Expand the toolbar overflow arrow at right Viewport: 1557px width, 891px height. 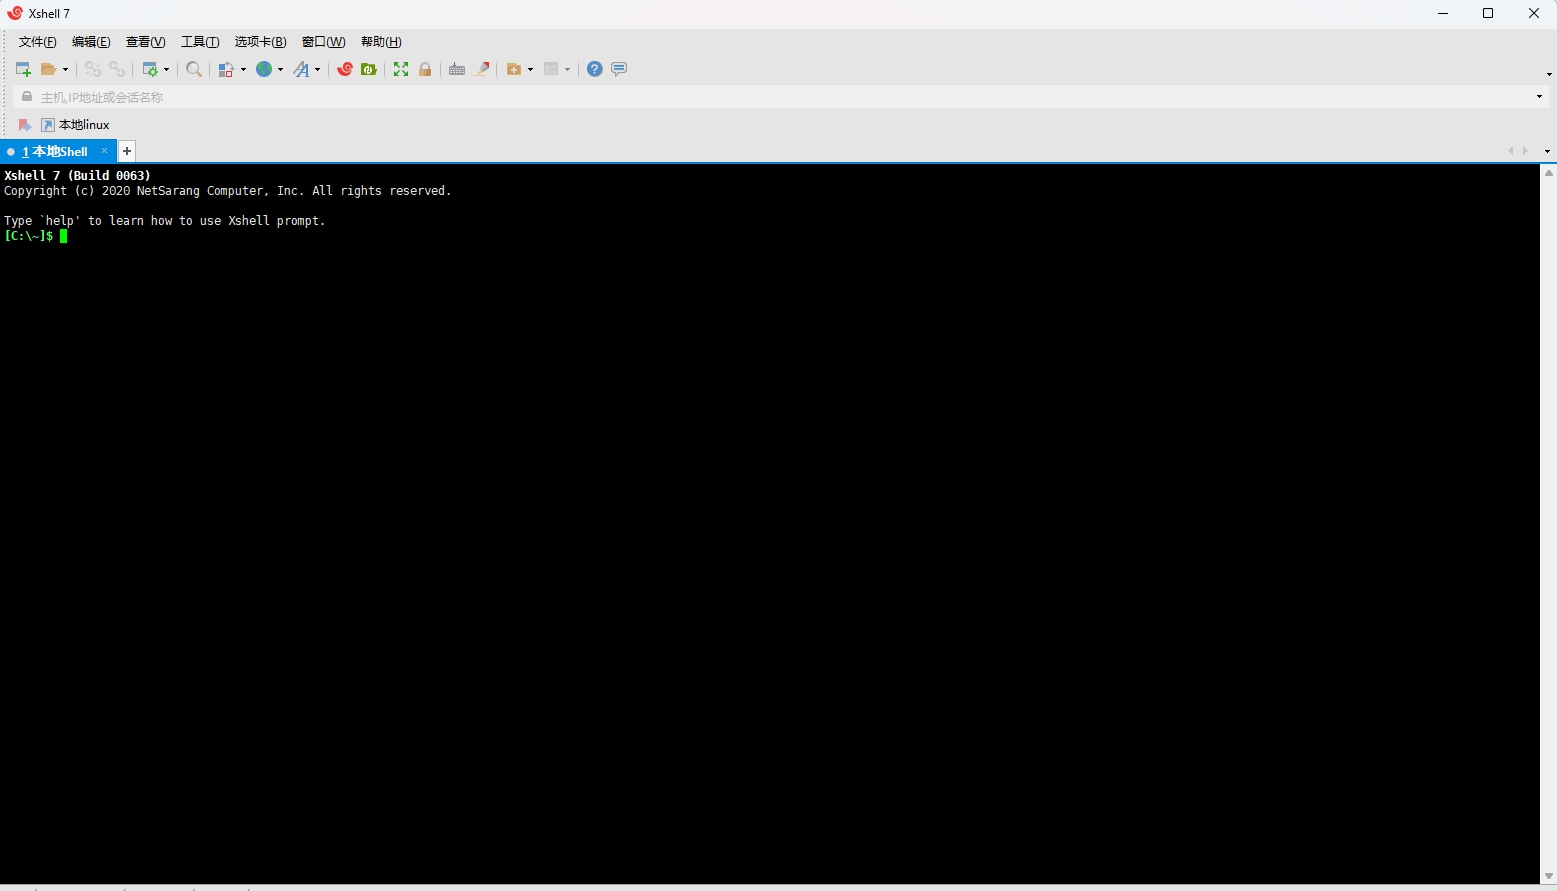click(1549, 73)
